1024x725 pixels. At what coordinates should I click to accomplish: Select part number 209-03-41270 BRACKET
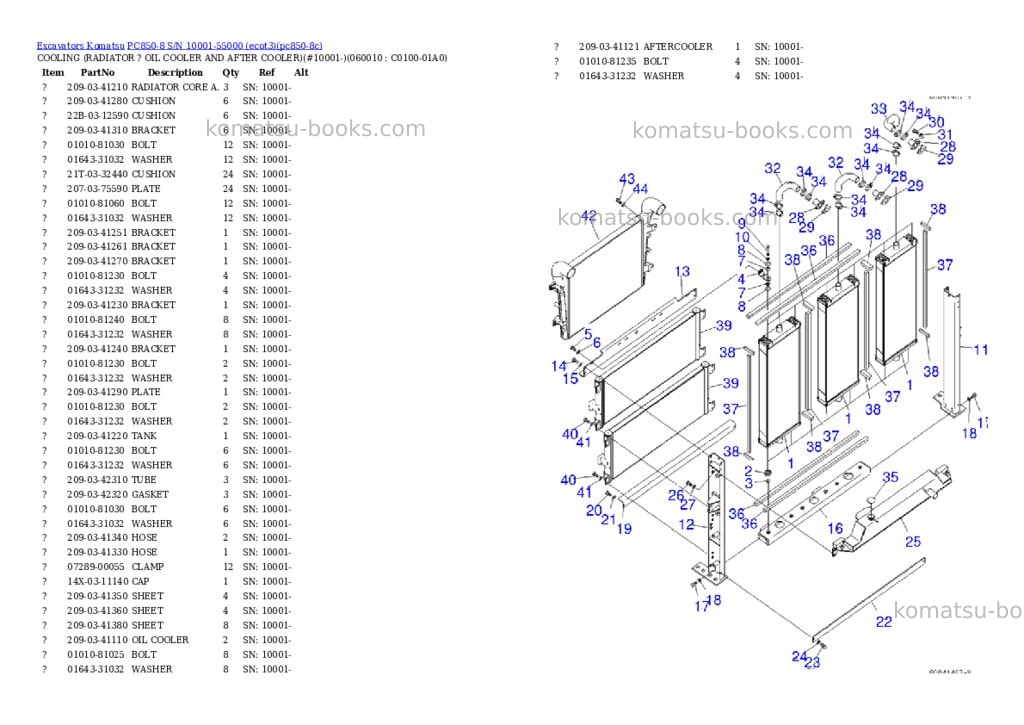coord(97,261)
